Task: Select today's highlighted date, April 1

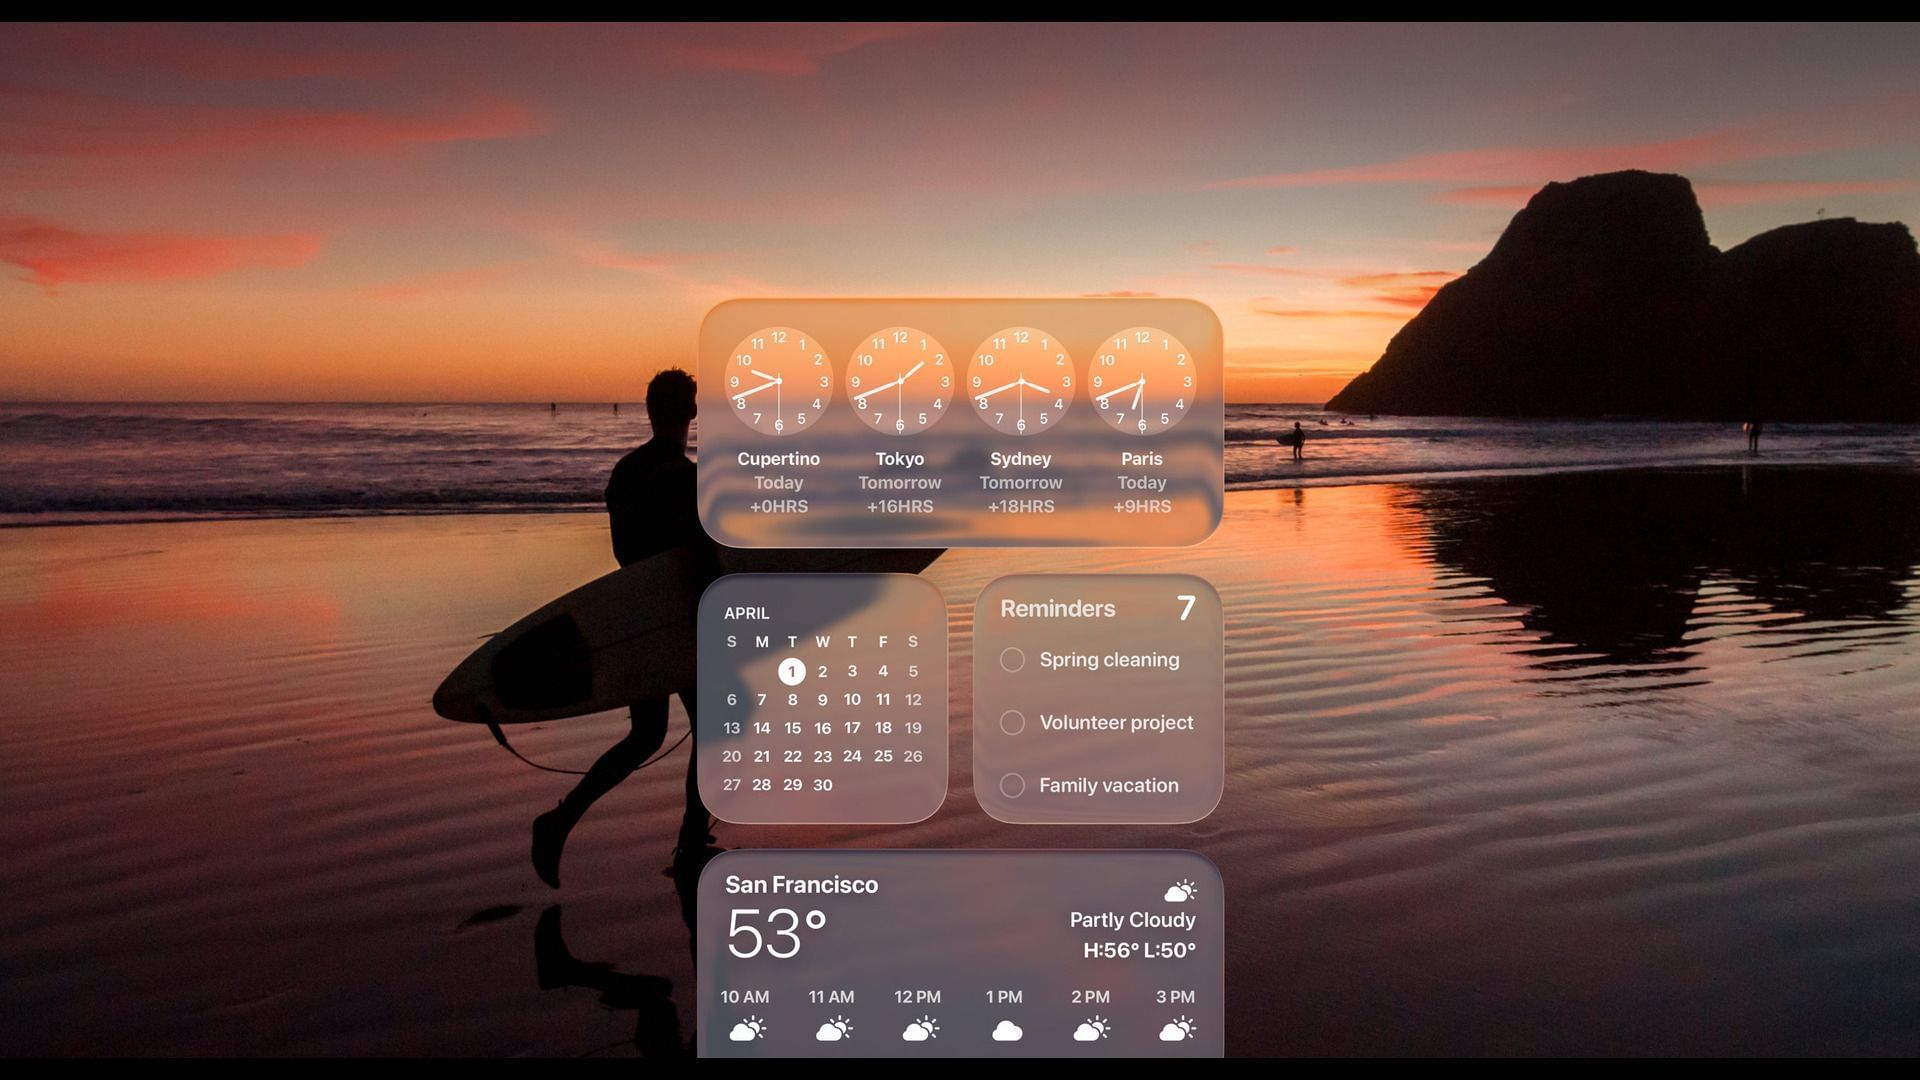Action: tap(792, 671)
